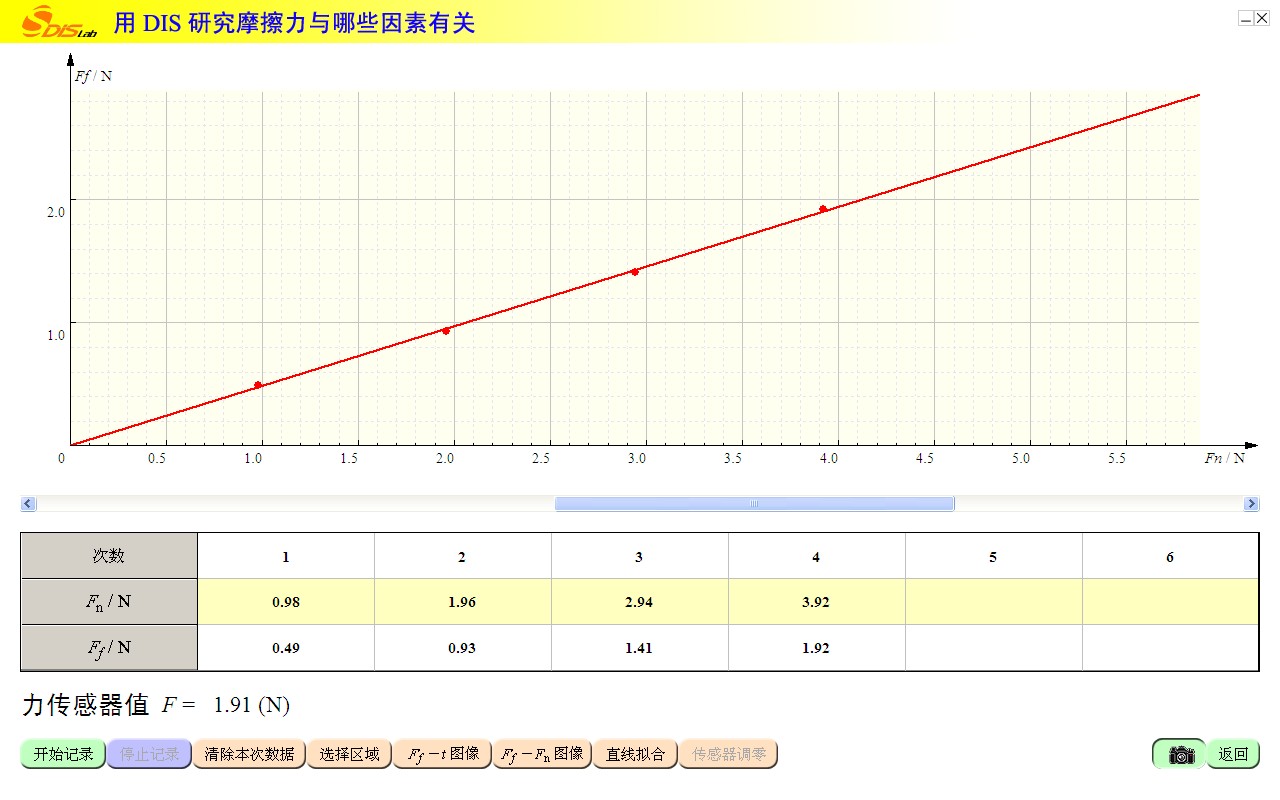Image resolution: width=1280 pixels, height=800 pixels.
Task: Click the plotted data point near Fn 3.92
Action: (823, 209)
